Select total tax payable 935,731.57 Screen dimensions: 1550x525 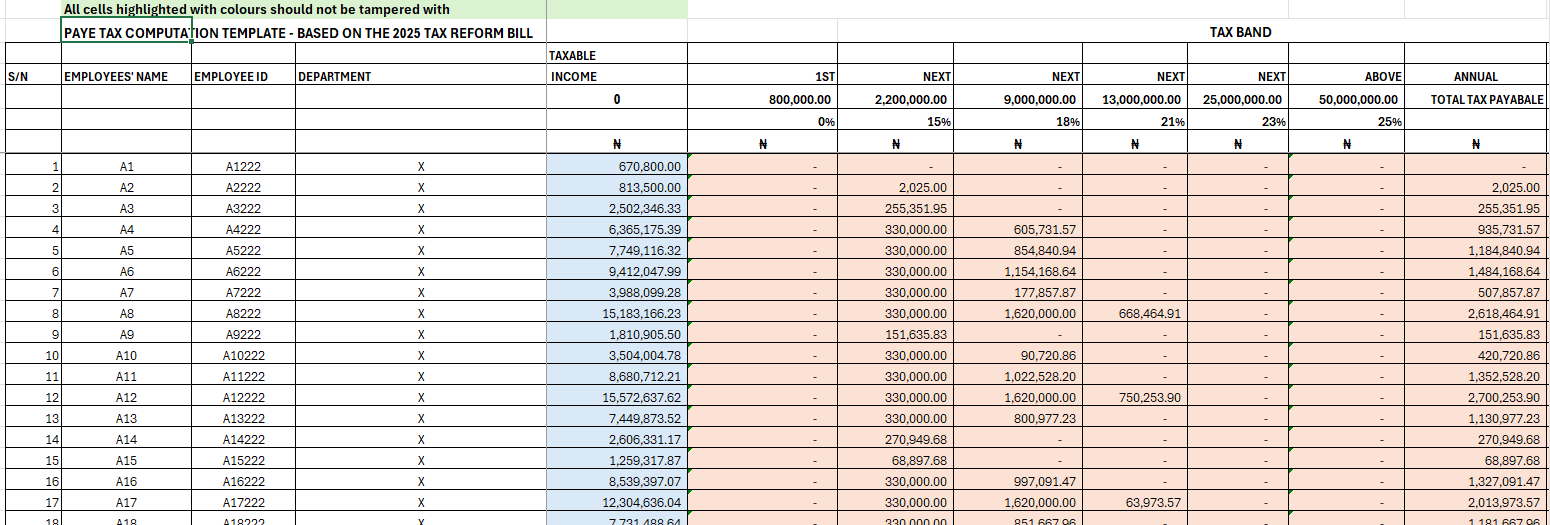click(x=1477, y=229)
